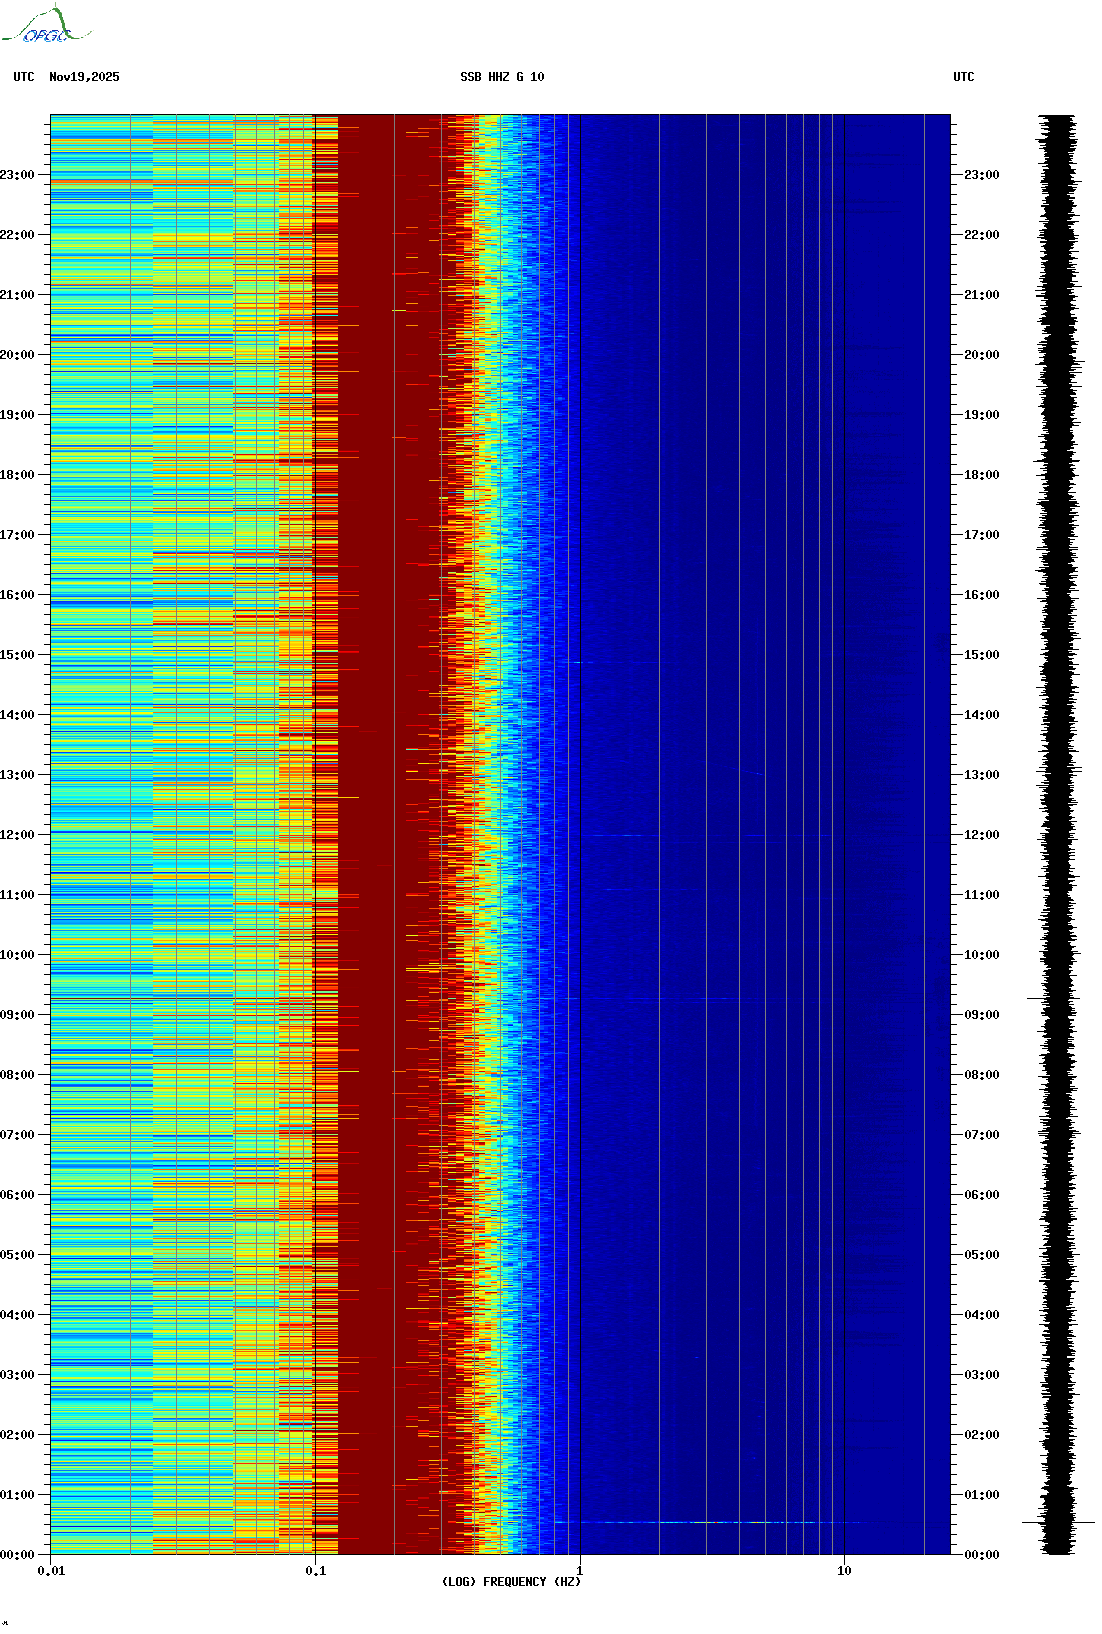Click the left 10:00 time label

click(17, 955)
